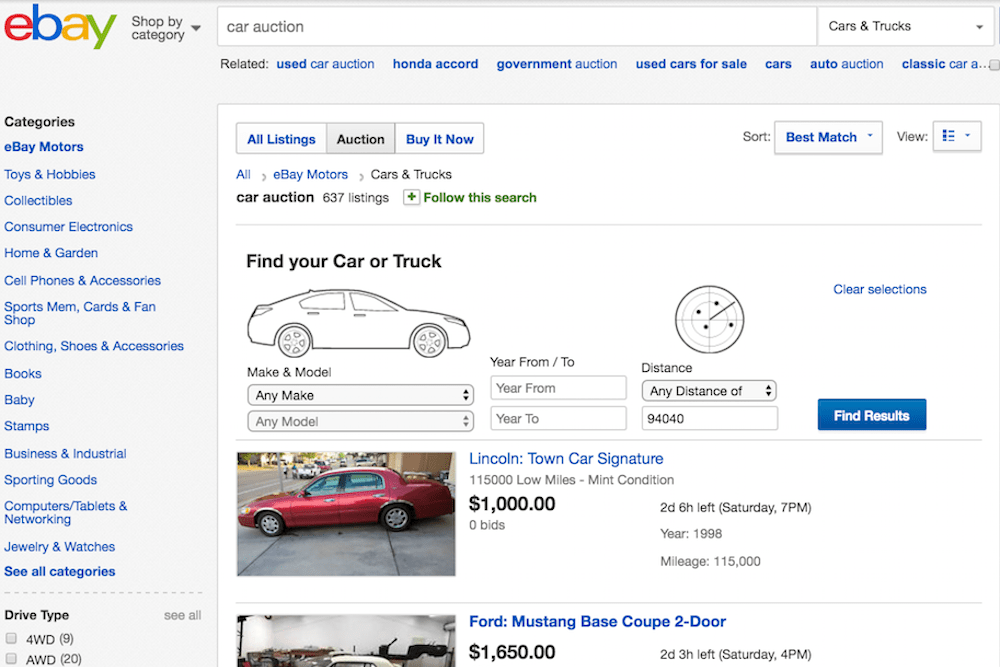This screenshot has height=667, width=1000.
Task: Check the 4WD drive type checkbox
Action: (x=11, y=638)
